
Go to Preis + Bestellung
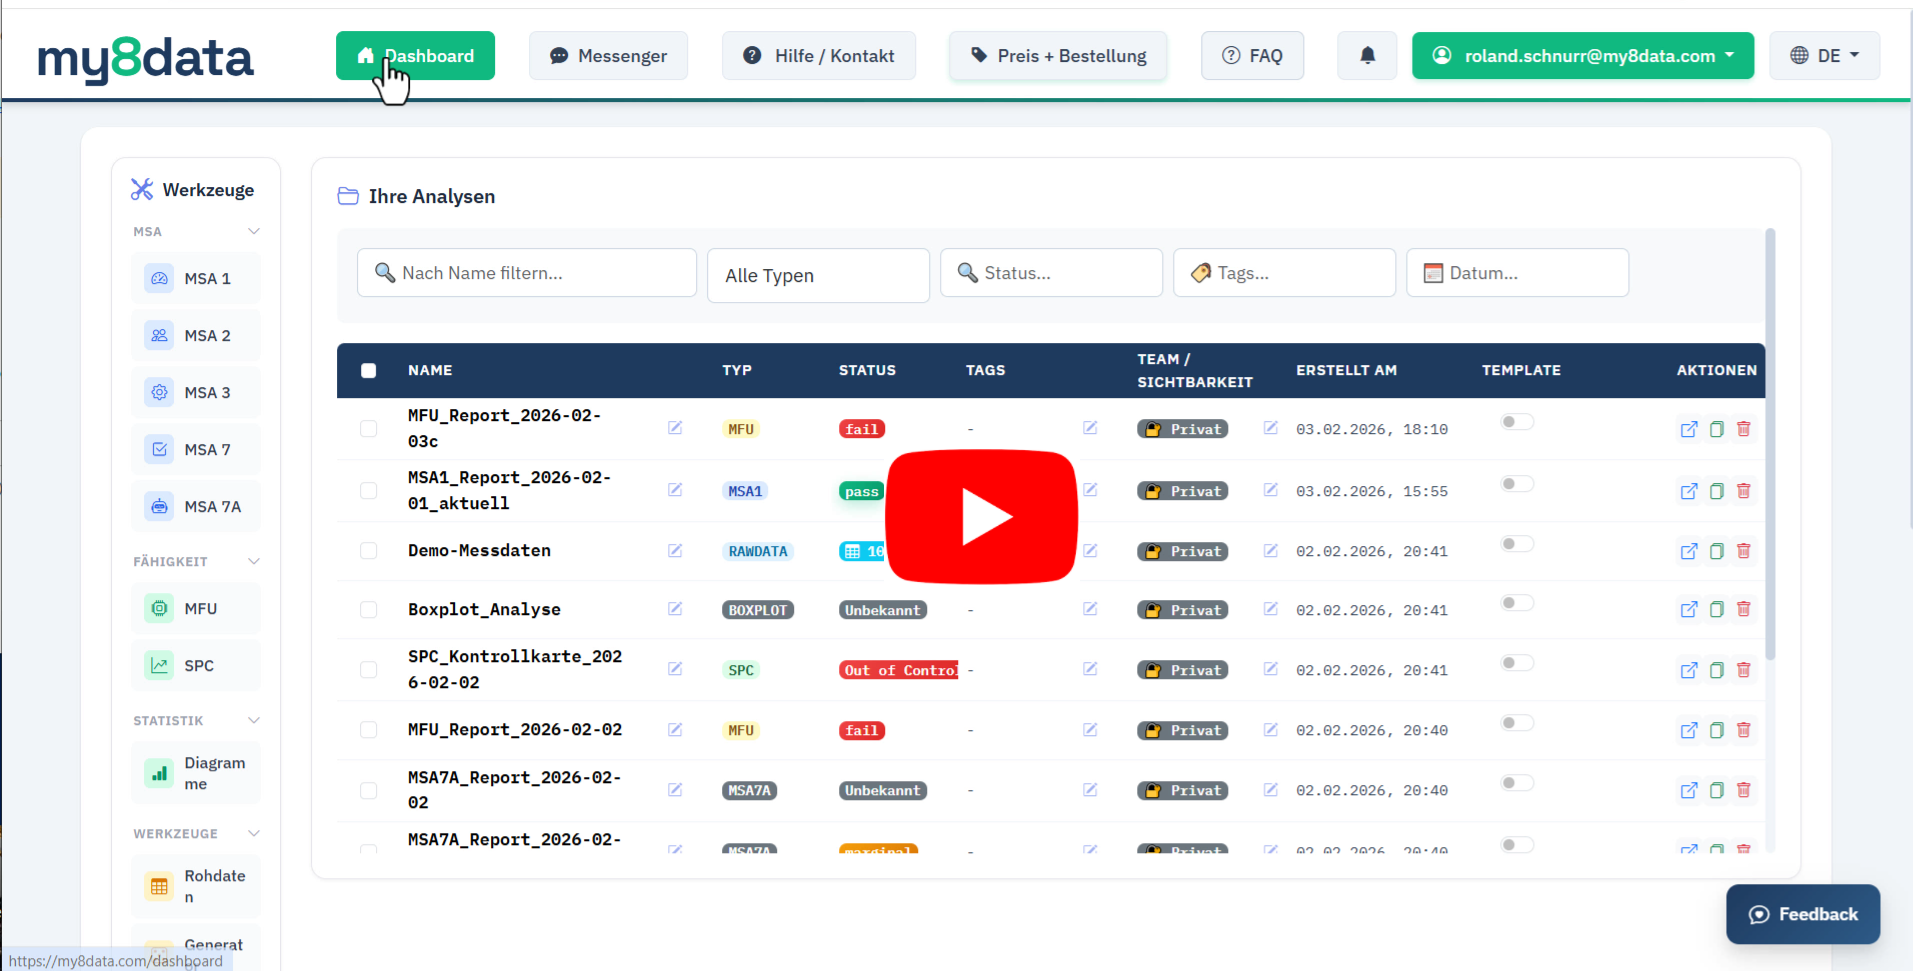tap(1058, 56)
